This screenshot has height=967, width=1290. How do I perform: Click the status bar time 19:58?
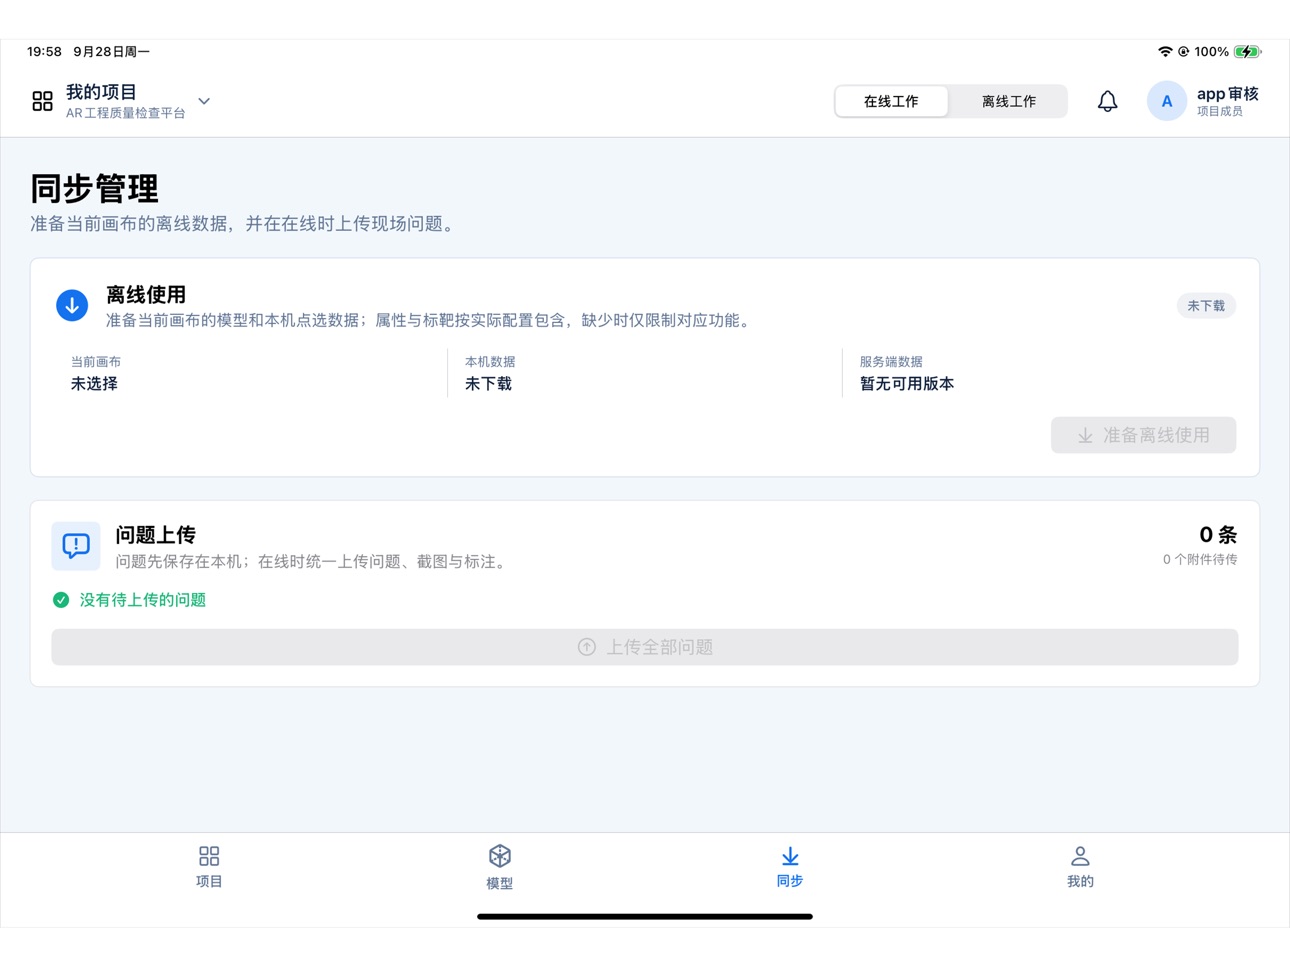[x=44, y=51]
